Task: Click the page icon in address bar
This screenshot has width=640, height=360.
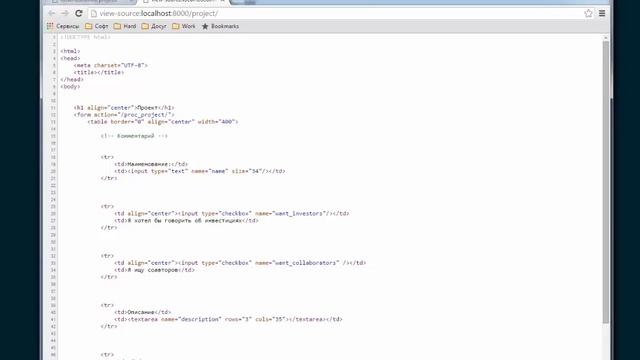Action: (94, 13)
